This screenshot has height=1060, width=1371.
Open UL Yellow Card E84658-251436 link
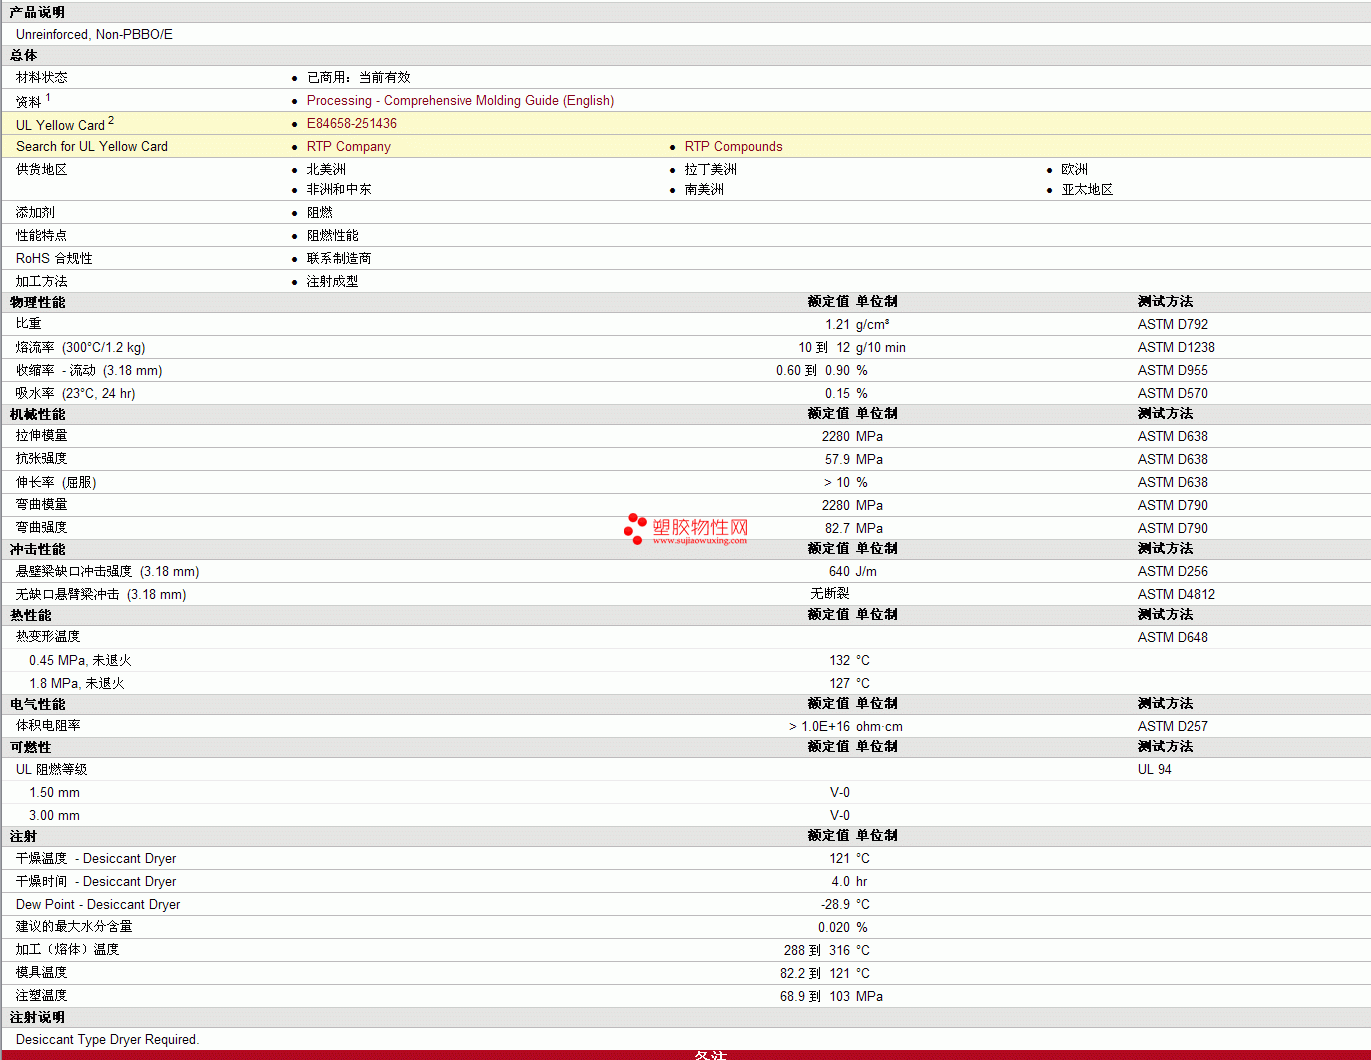pos(351,124)
